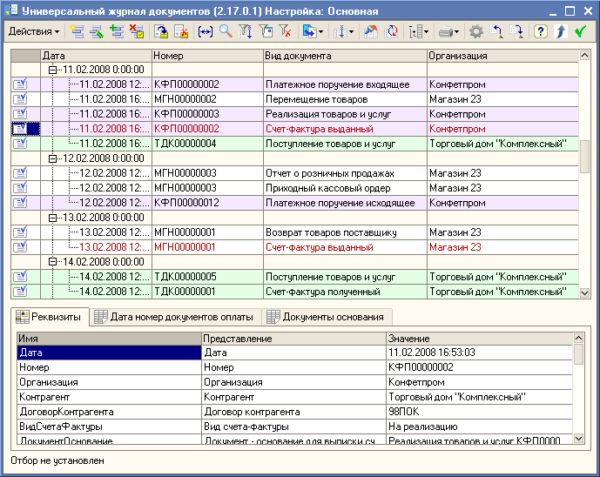Click the document icon of the ТДК00000005 row
Viewport: 600px width, 477px height.
[20, 276]
